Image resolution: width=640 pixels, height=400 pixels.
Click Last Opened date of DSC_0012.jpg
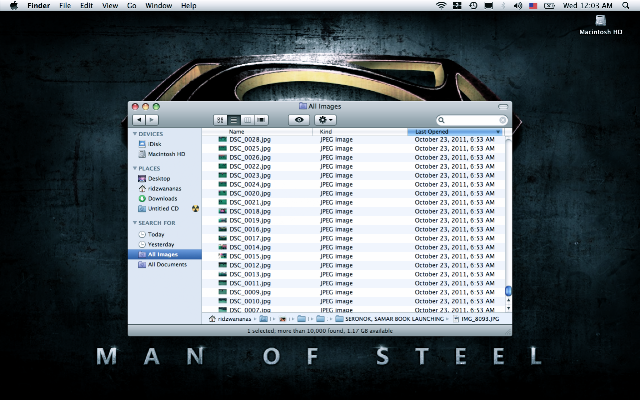(x=454, y=265)
